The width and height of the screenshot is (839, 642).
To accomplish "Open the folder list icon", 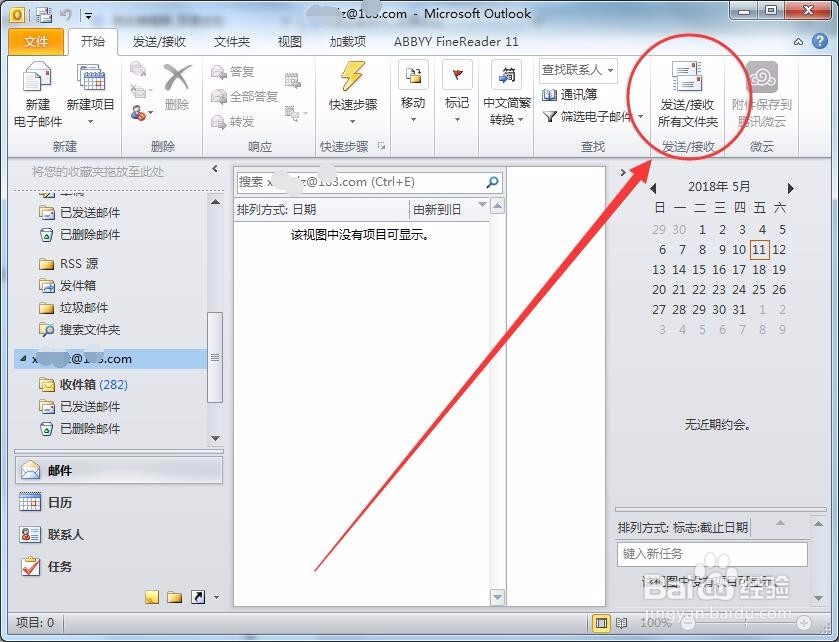I will click(174, 597).
